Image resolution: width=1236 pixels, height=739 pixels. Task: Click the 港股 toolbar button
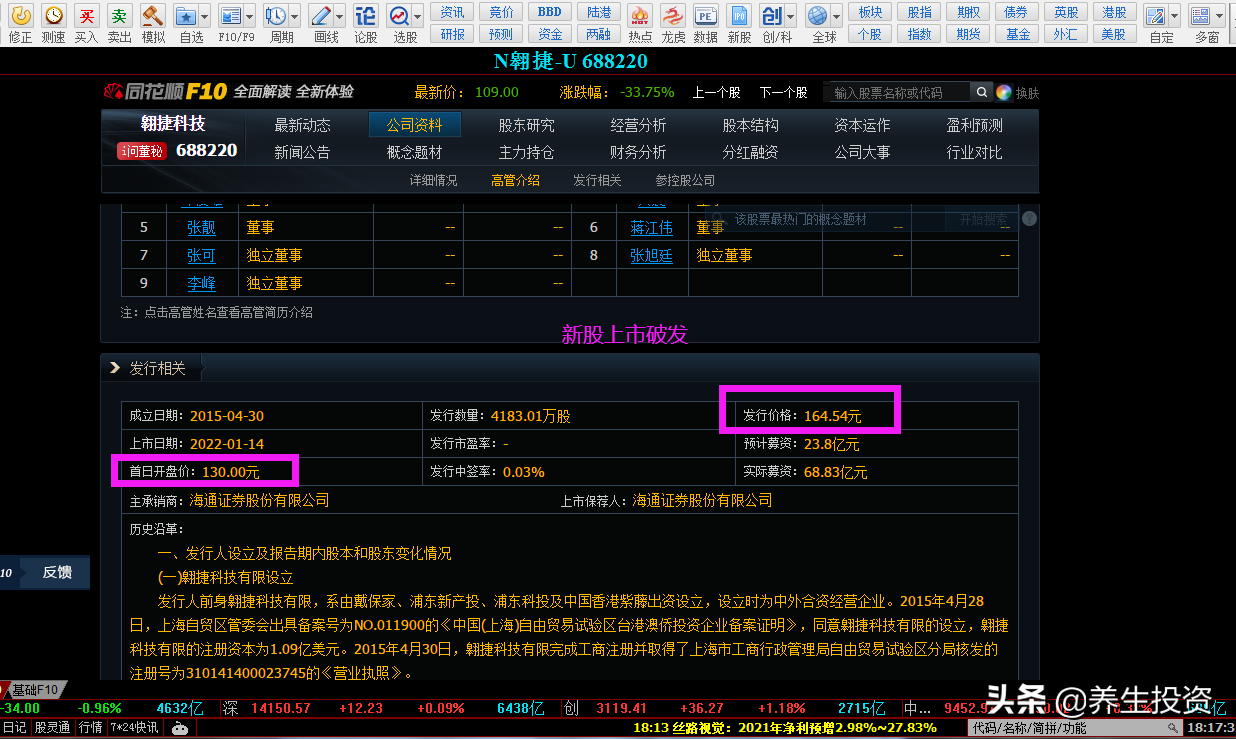point(1113,12)
